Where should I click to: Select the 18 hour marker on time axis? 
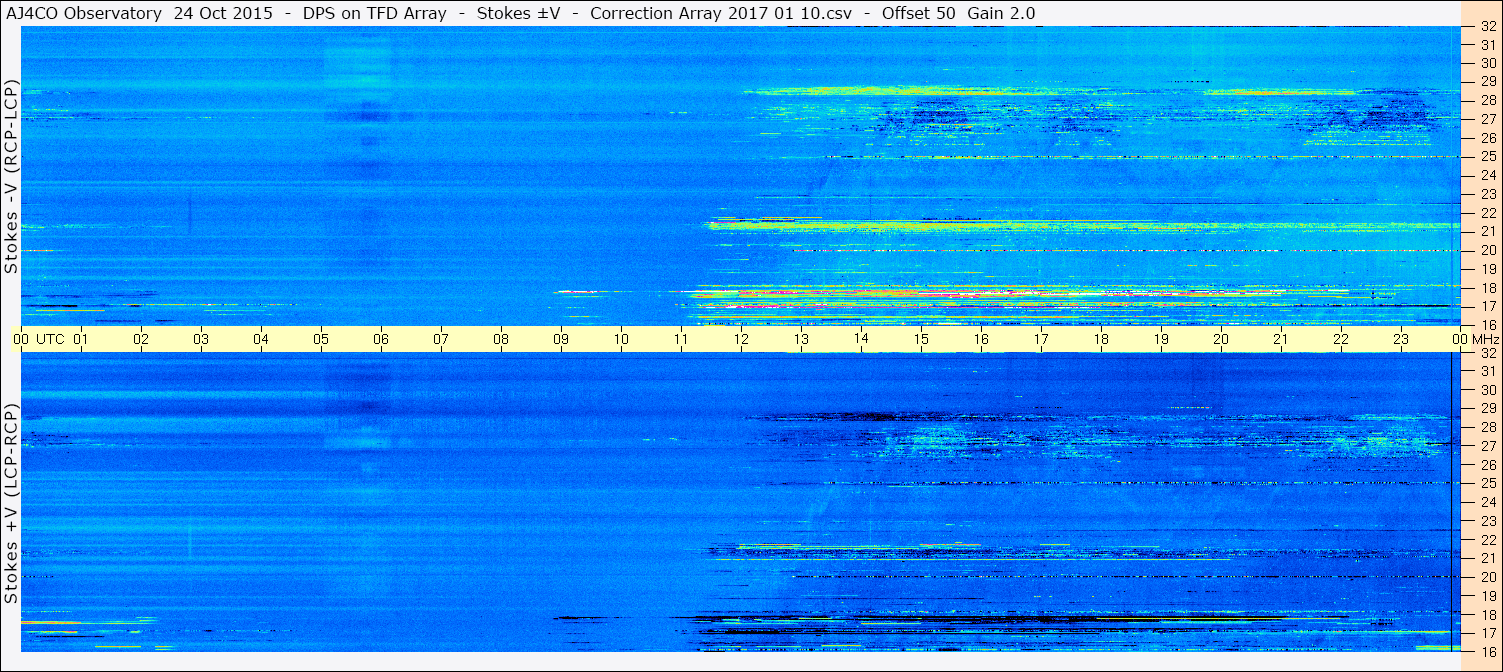(1101, 339)
